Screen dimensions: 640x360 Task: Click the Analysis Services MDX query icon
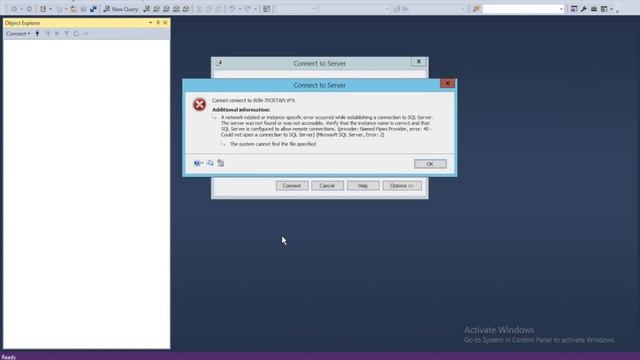(156, 9)
